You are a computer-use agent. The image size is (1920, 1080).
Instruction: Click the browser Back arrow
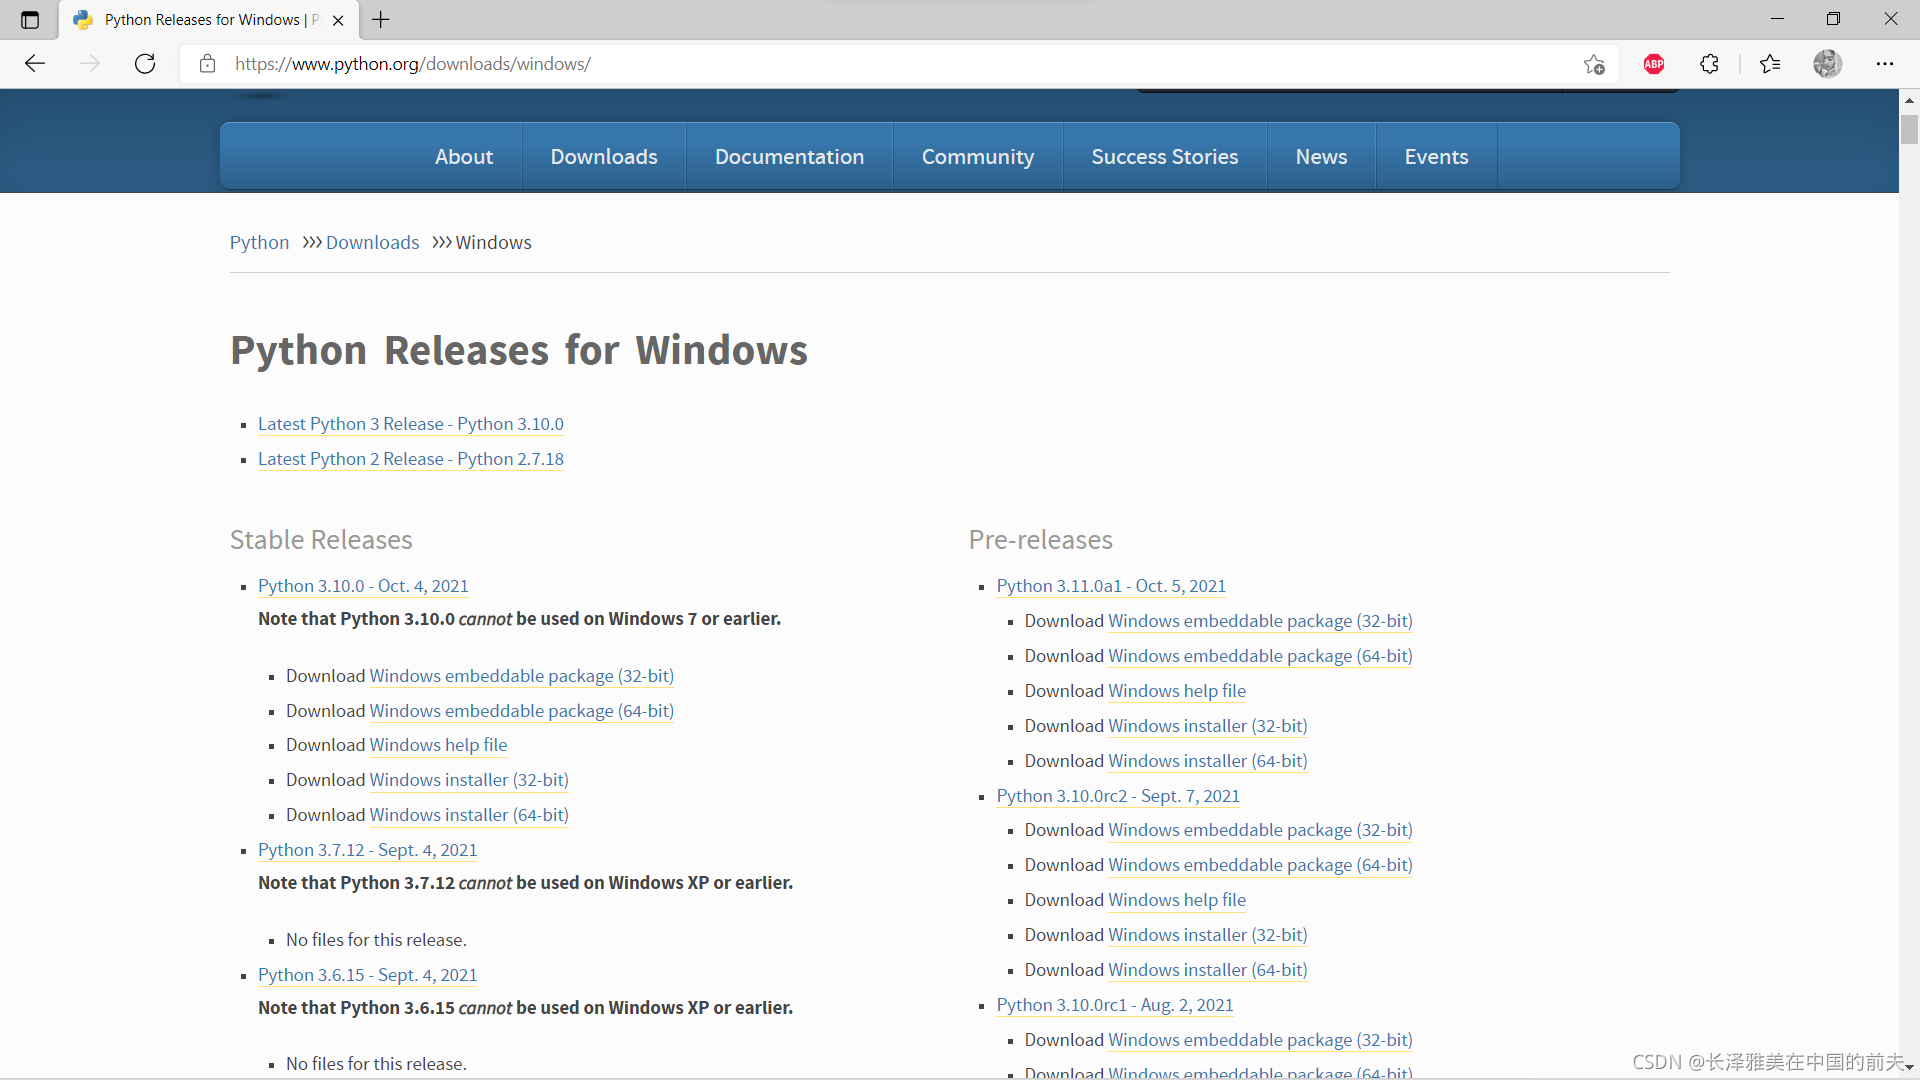click(x=35, y=64)
